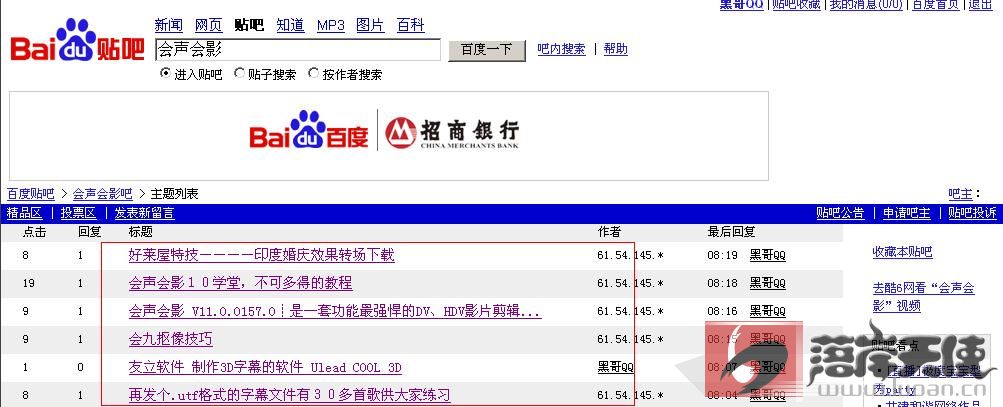The height and width of the screenshot is (407, 1003).
Task: Open the 会九抠像技巧 thread
Action: coord(171,339)
